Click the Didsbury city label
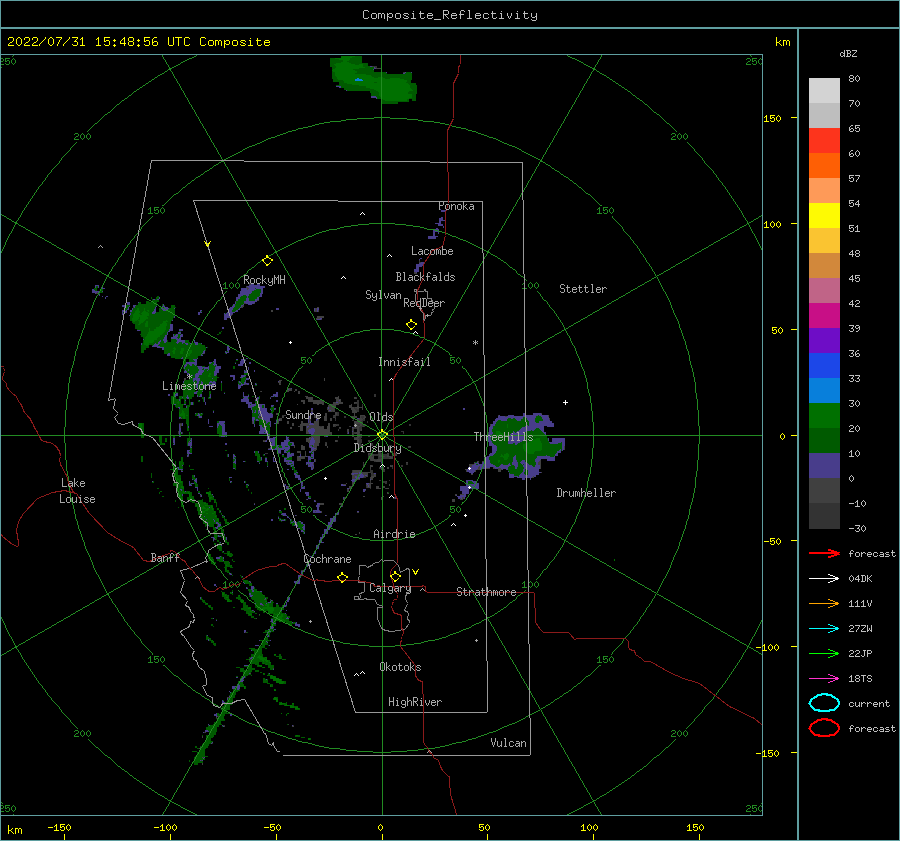Image resolution: width=900 pixels, height=841 pixels. (377, 448)
